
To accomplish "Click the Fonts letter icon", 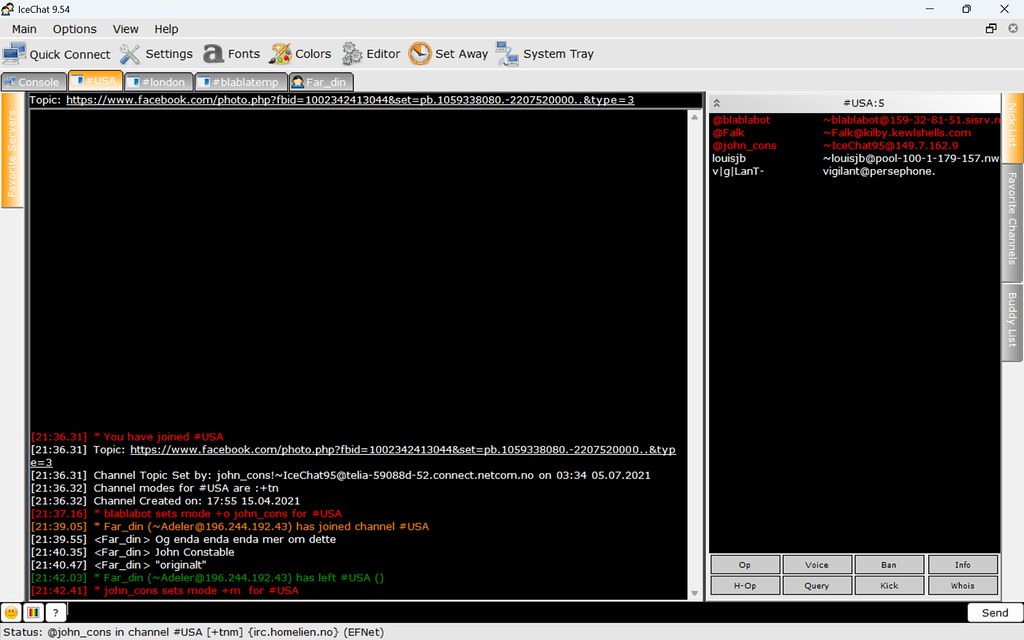I will click(x=213, y=54).
